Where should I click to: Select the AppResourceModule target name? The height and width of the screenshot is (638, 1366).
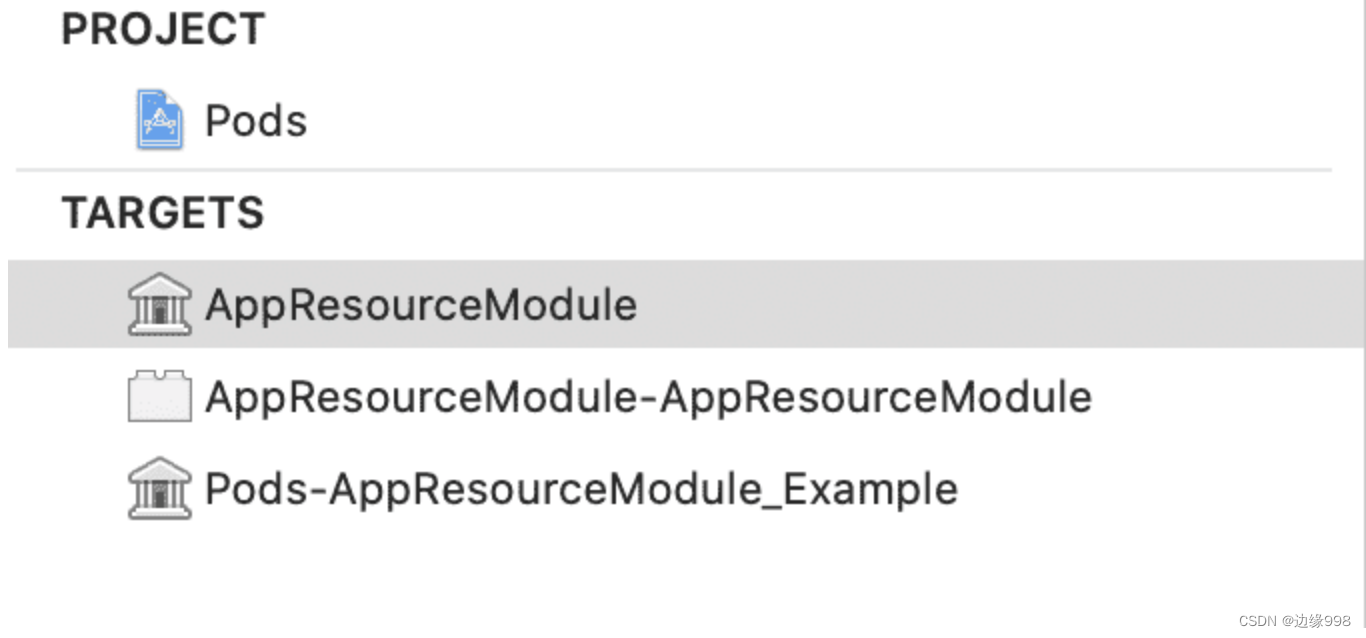[421, 305]
